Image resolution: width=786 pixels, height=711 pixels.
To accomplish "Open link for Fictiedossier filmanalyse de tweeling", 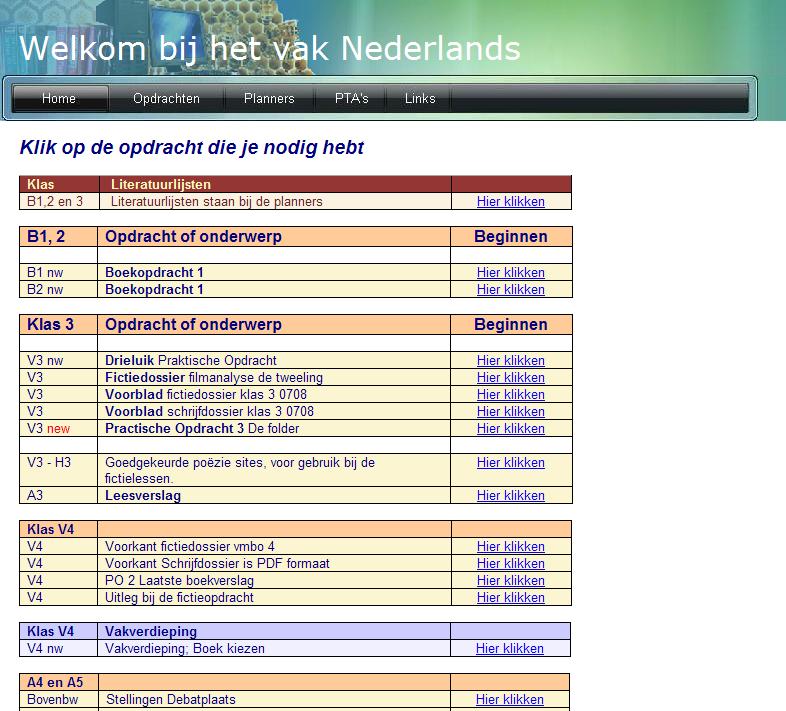I will pyautogui.click(x=510, y=378).
